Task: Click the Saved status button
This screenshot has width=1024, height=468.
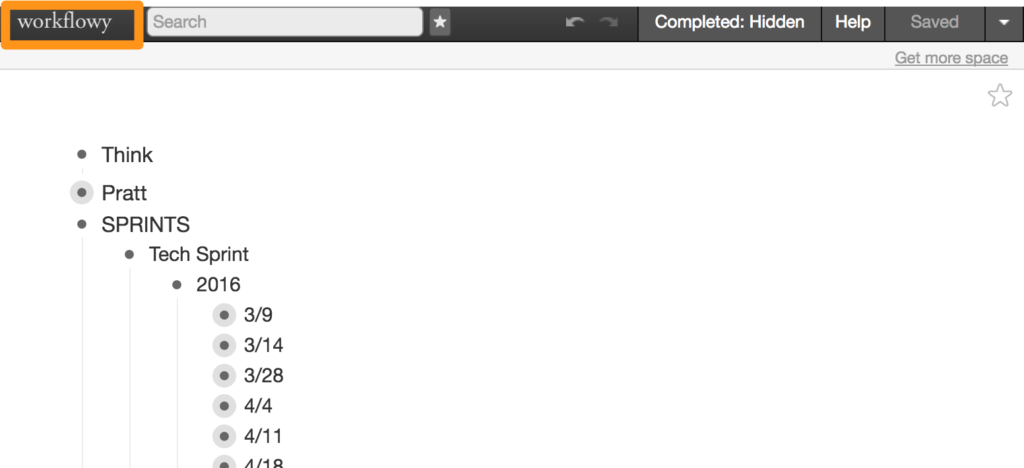Action: [935, 22]
